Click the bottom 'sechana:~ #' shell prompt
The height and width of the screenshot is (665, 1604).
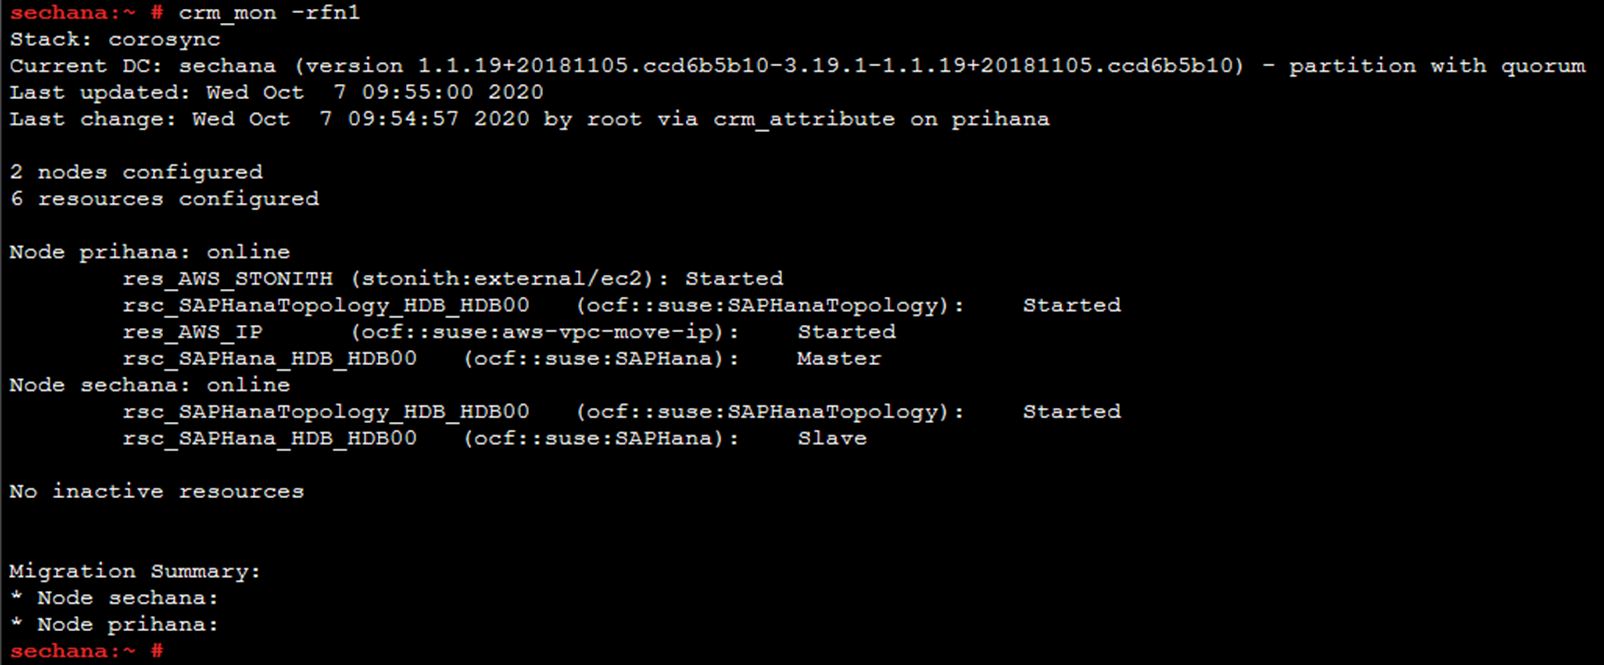click(x=86, y=652)
